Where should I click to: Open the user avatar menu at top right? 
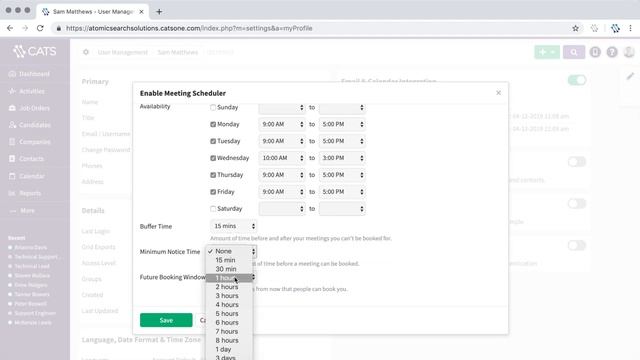[x=629, y=52]
